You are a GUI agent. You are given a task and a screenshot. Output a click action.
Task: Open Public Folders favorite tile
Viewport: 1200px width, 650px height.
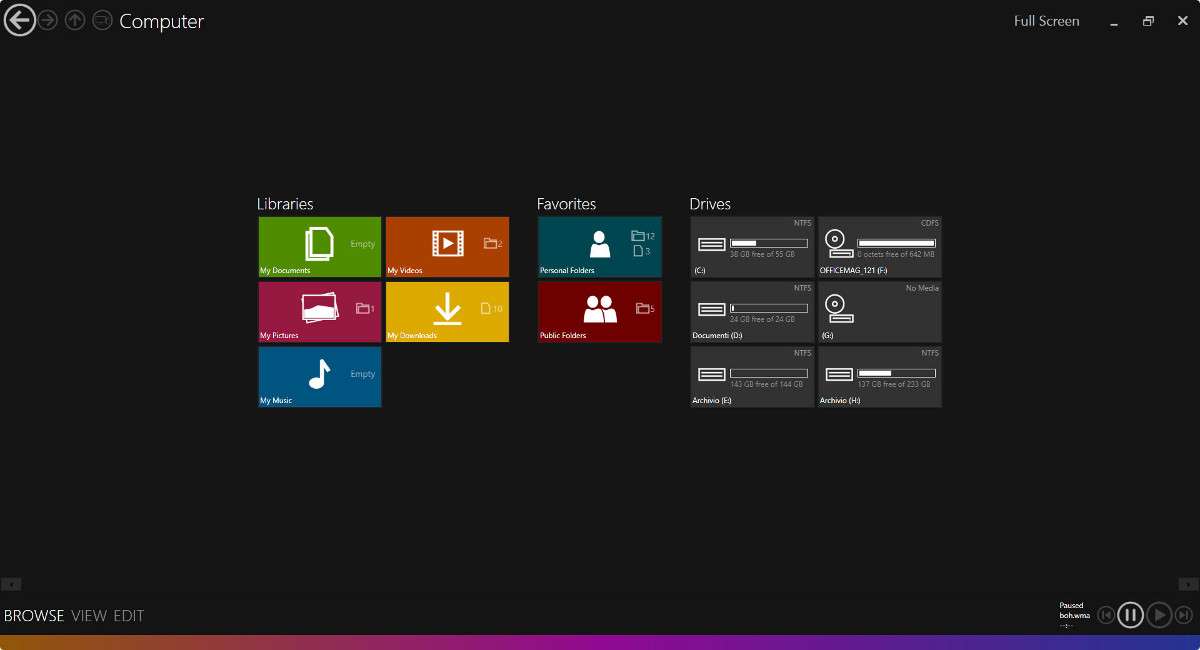[599, 312]
